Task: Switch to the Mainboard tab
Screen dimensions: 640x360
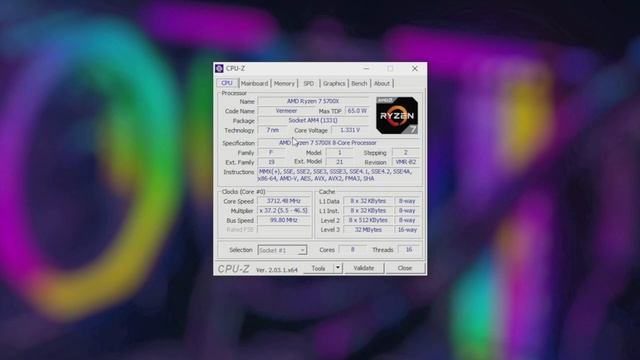Action: pos(254,83)
